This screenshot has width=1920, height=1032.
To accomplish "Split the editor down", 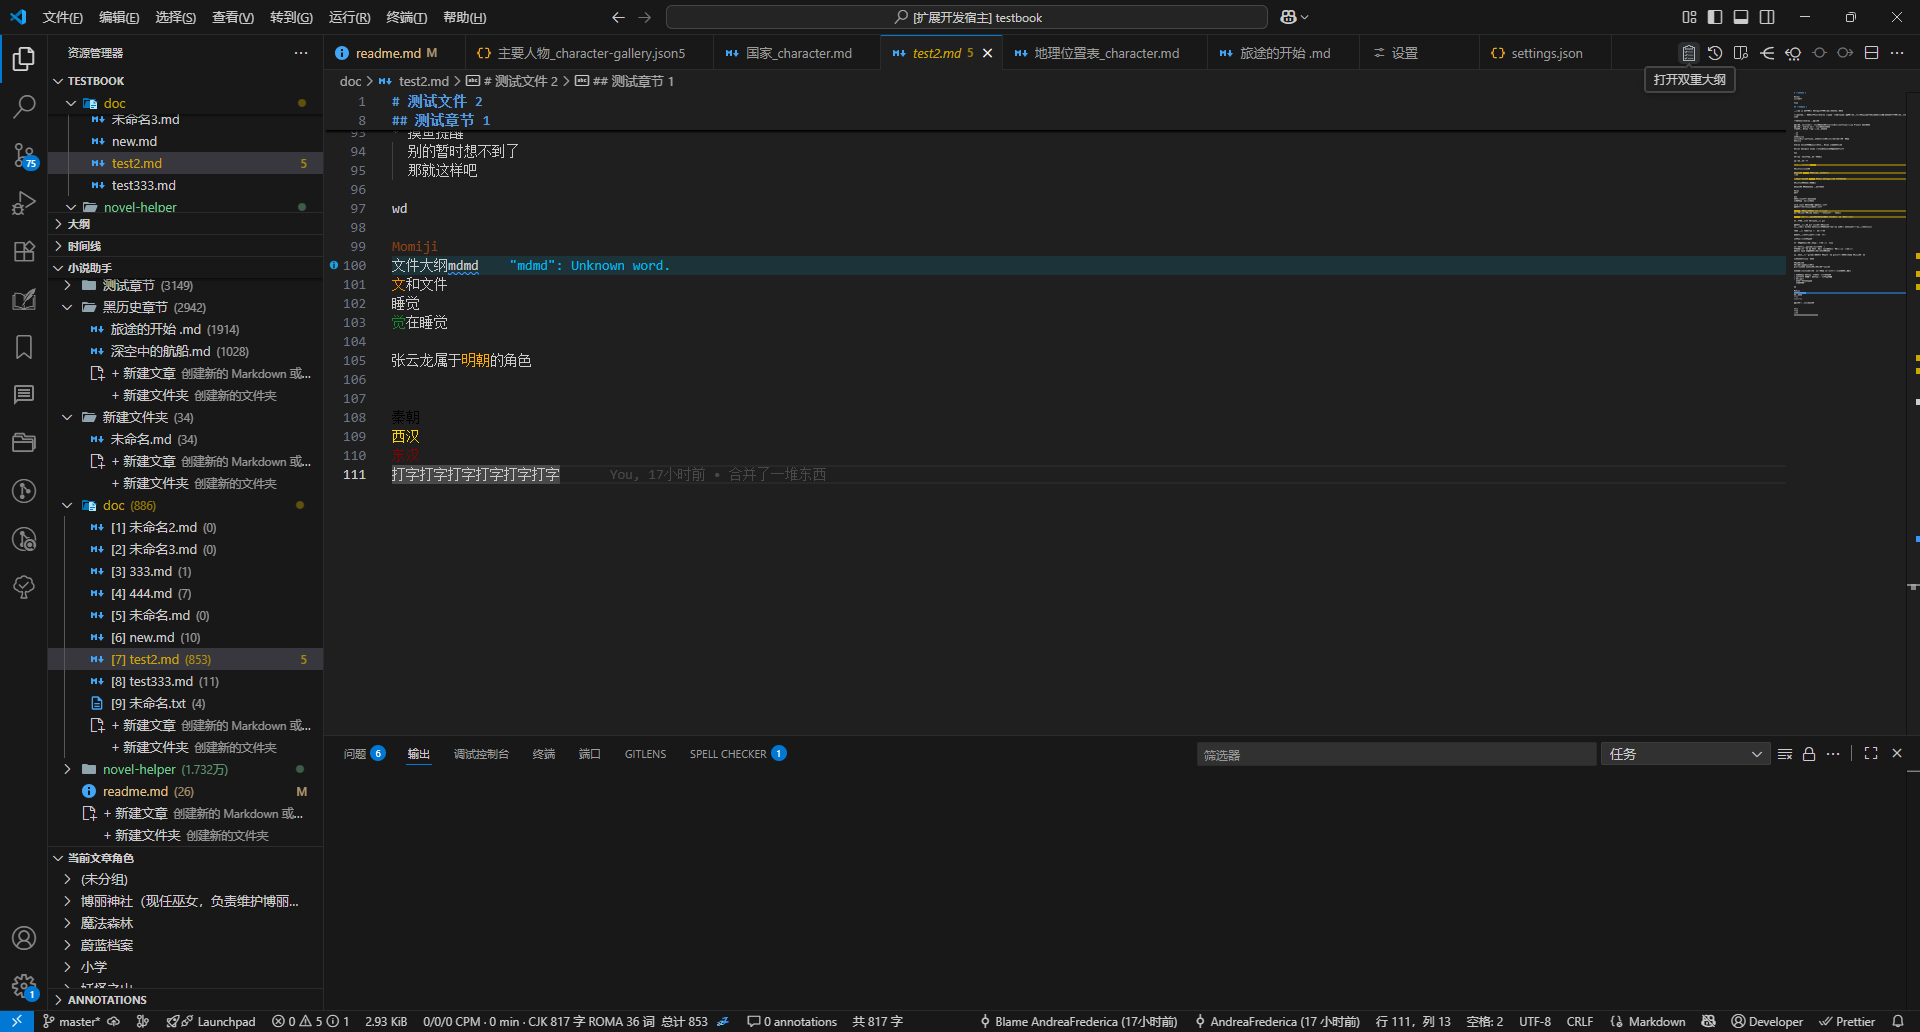I will pyautogui.click(x=1871, y=53).
